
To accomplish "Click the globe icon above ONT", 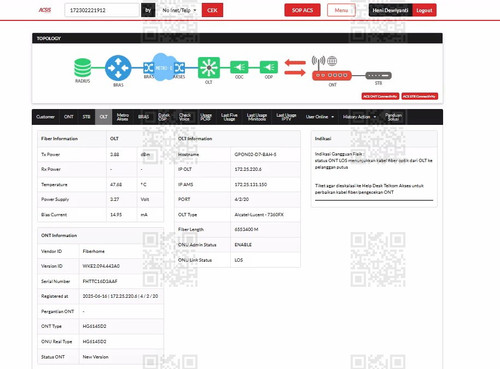I will click(332, 61).
